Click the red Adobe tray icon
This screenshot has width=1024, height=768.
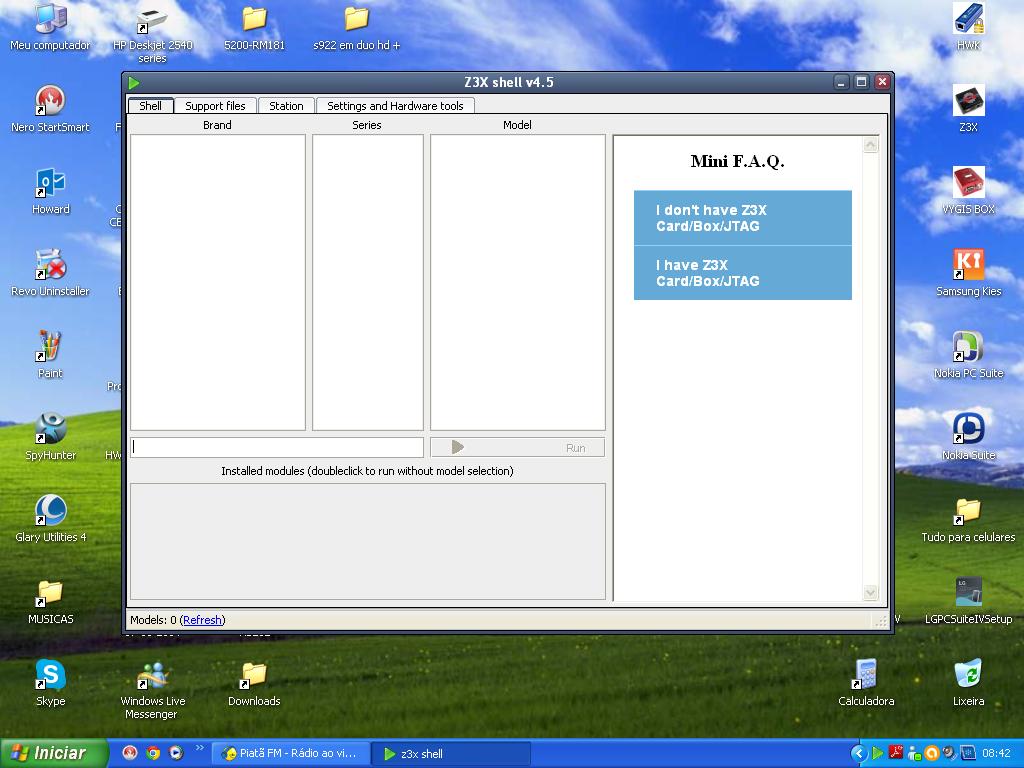pos(896,752)
